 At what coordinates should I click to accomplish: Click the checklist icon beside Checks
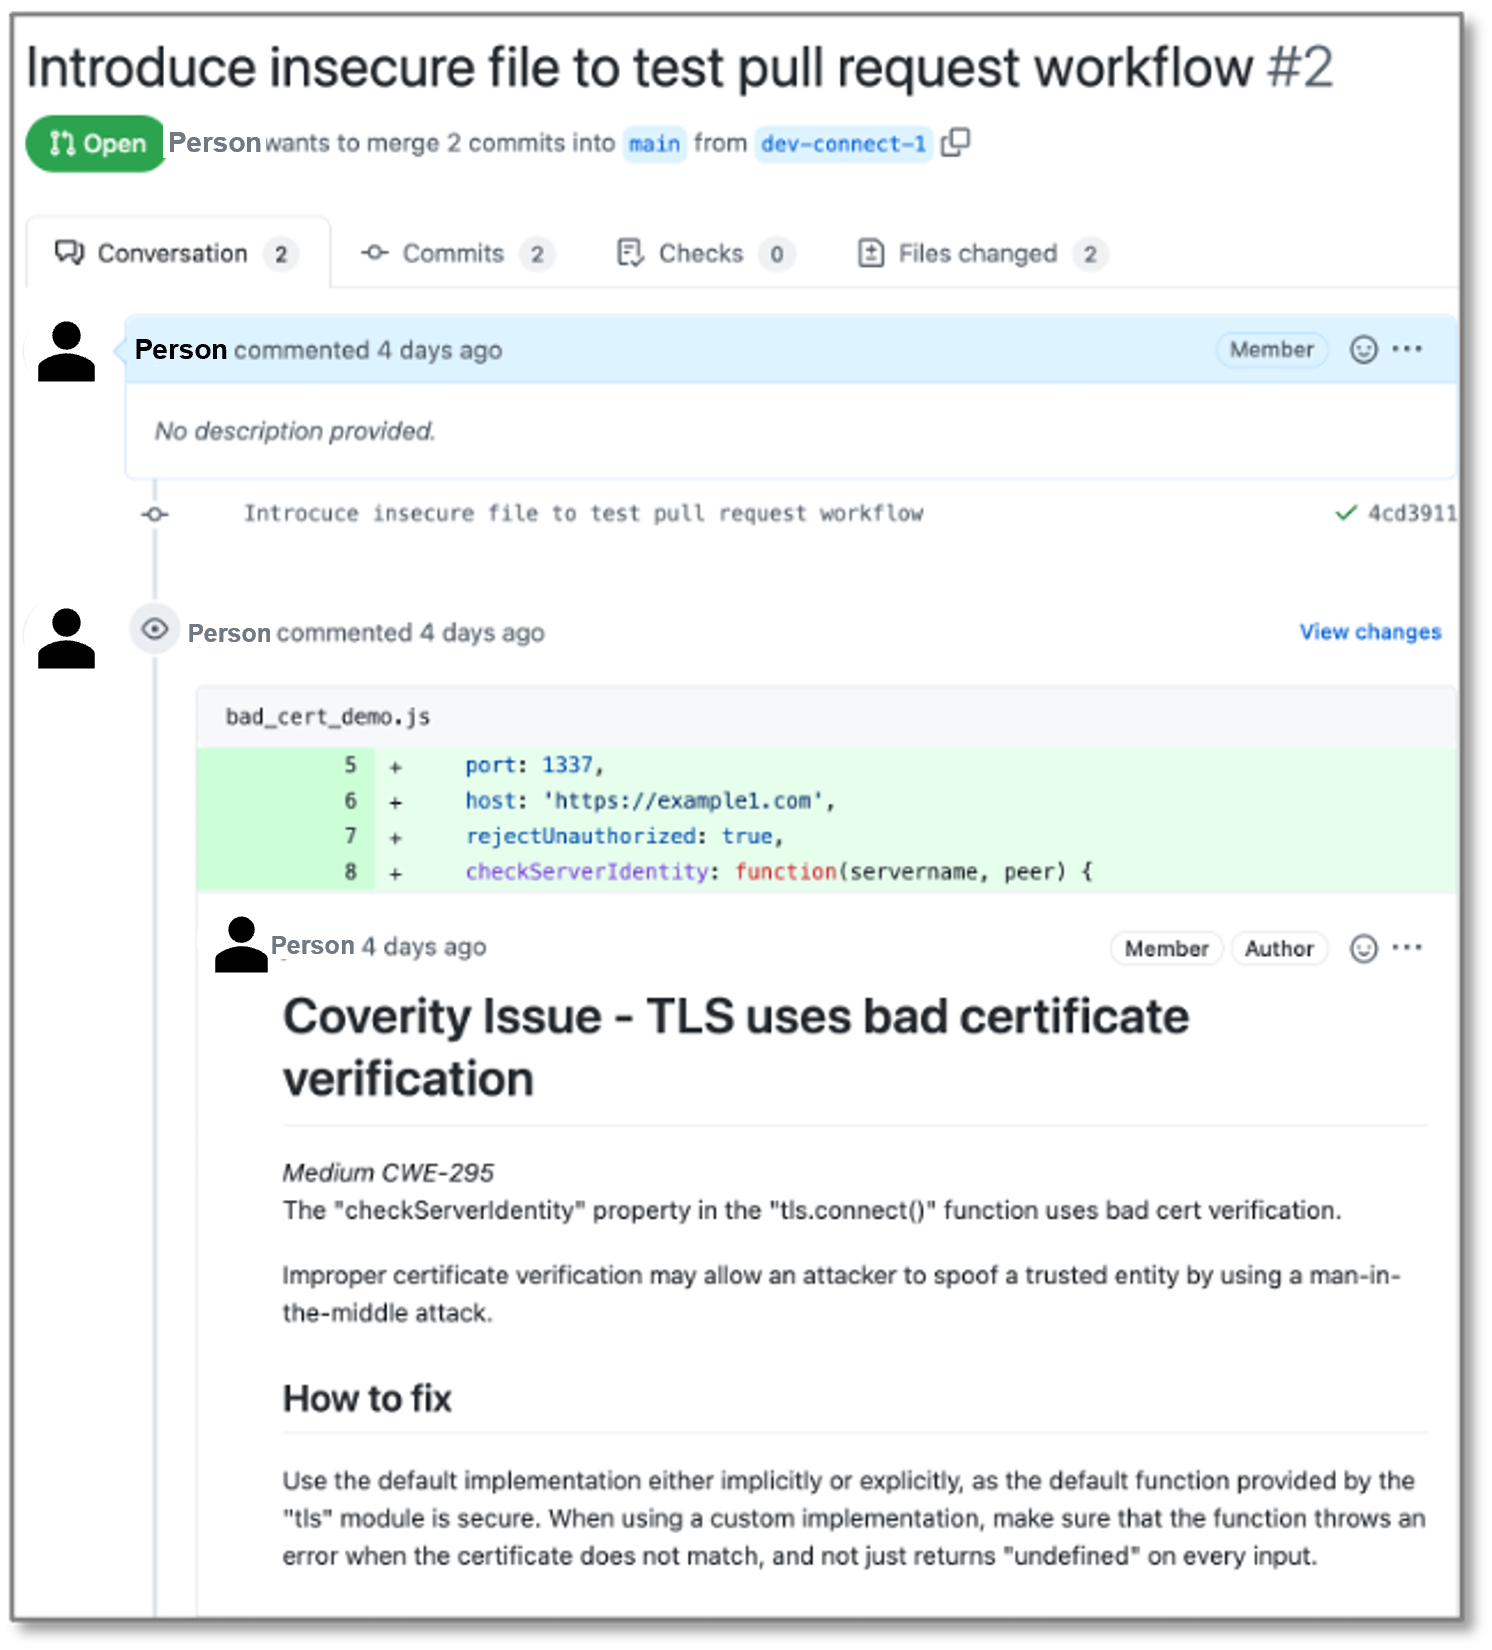(x=629, y=253)
